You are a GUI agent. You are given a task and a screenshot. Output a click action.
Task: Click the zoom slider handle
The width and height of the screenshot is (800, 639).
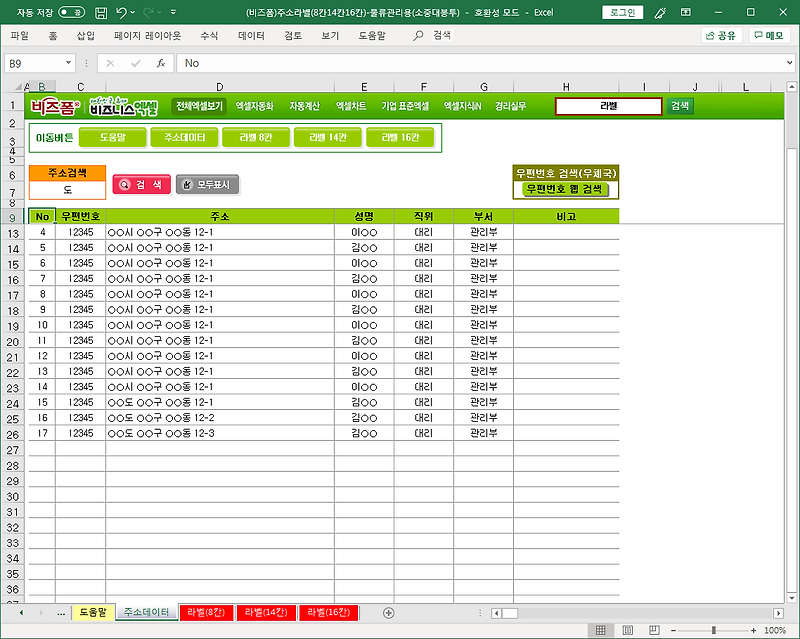(x=713, y=631)
